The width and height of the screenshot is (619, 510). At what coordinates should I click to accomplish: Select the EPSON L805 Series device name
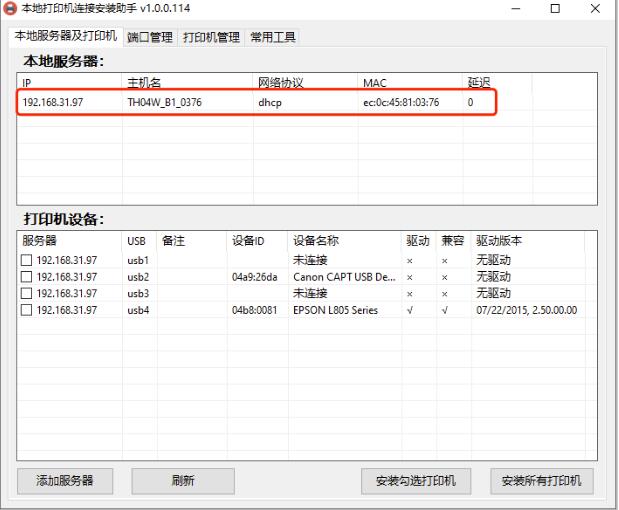335,310
